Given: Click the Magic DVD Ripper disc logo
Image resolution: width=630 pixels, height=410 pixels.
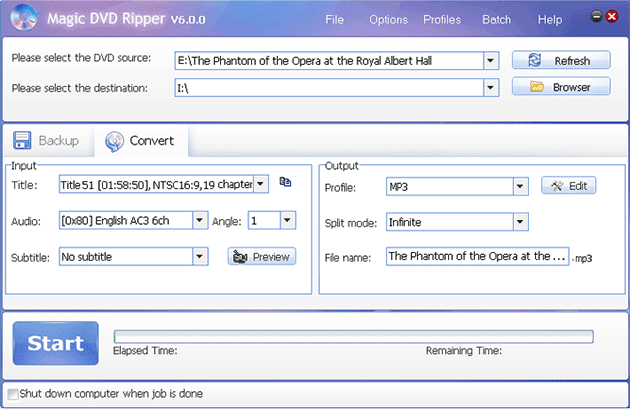Looking at the screenshot, I should point(24,18).
